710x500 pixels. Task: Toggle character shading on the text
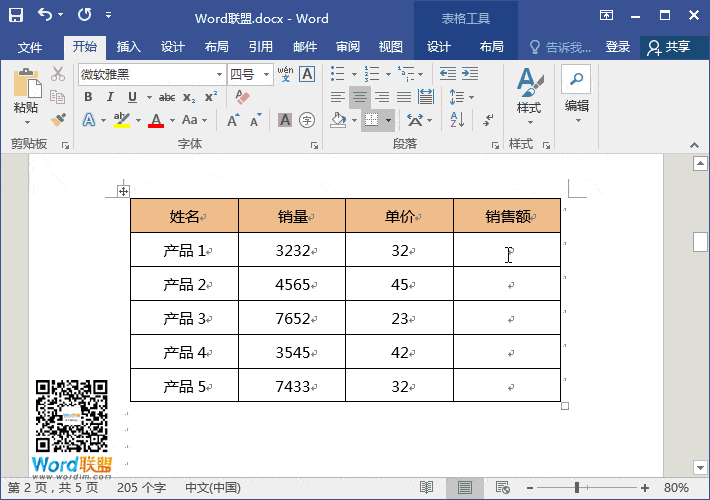click(x=285, y=120)
